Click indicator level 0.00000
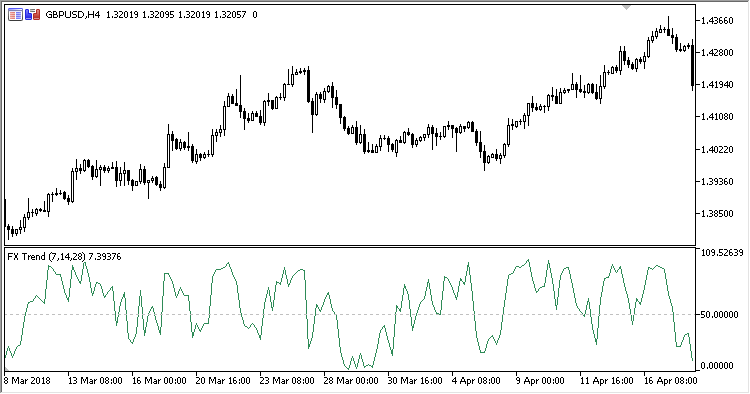This screenshot has height=394, width=750. (x=717, y=366)
